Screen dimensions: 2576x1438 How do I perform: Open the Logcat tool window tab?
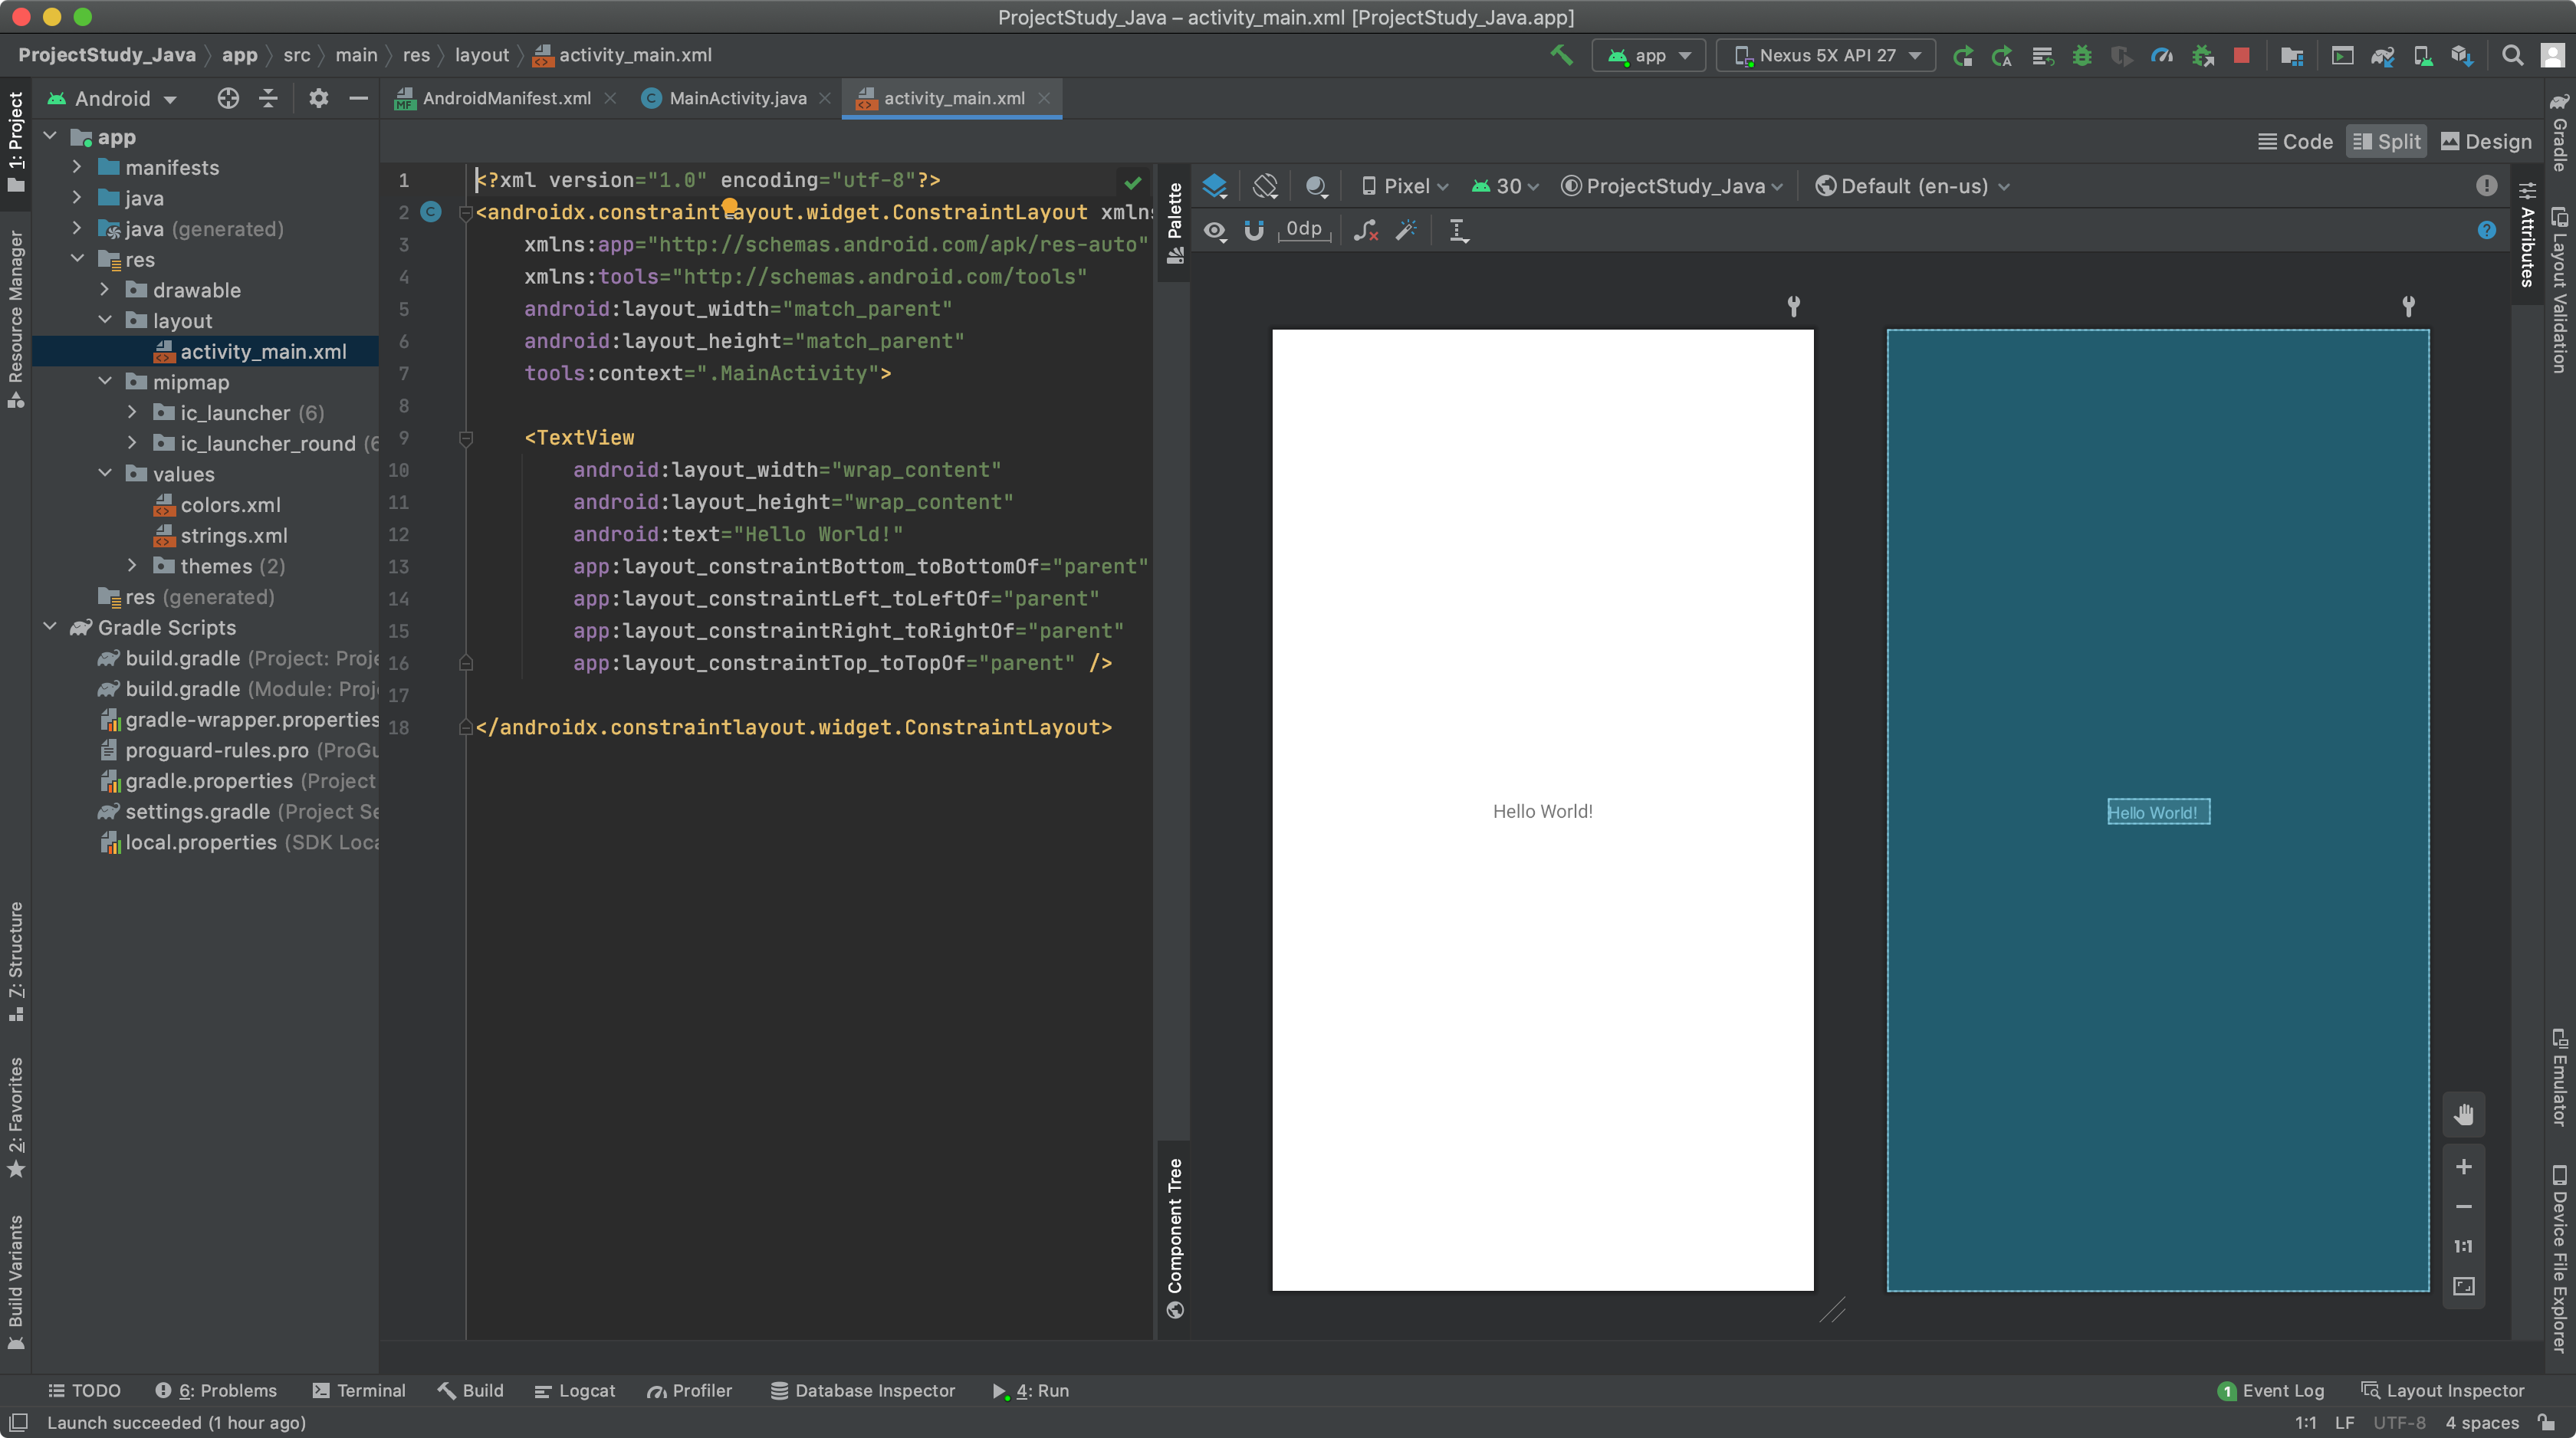pos(575,1390)
